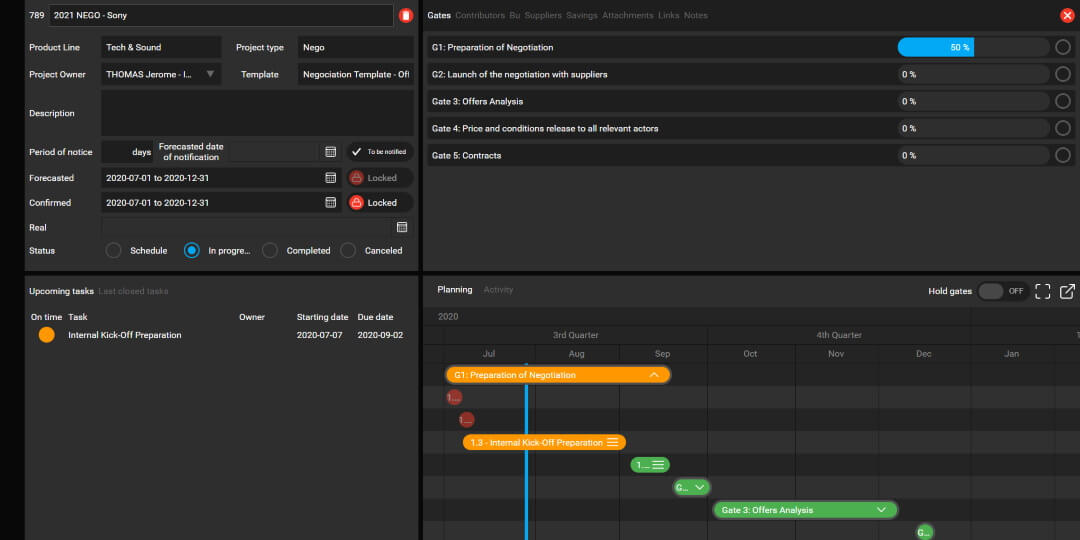Image resolution: width=1080 pixels, height=540 pixels.
Task: Switch to the Suppliers tab
Action: tap(543, 16)
